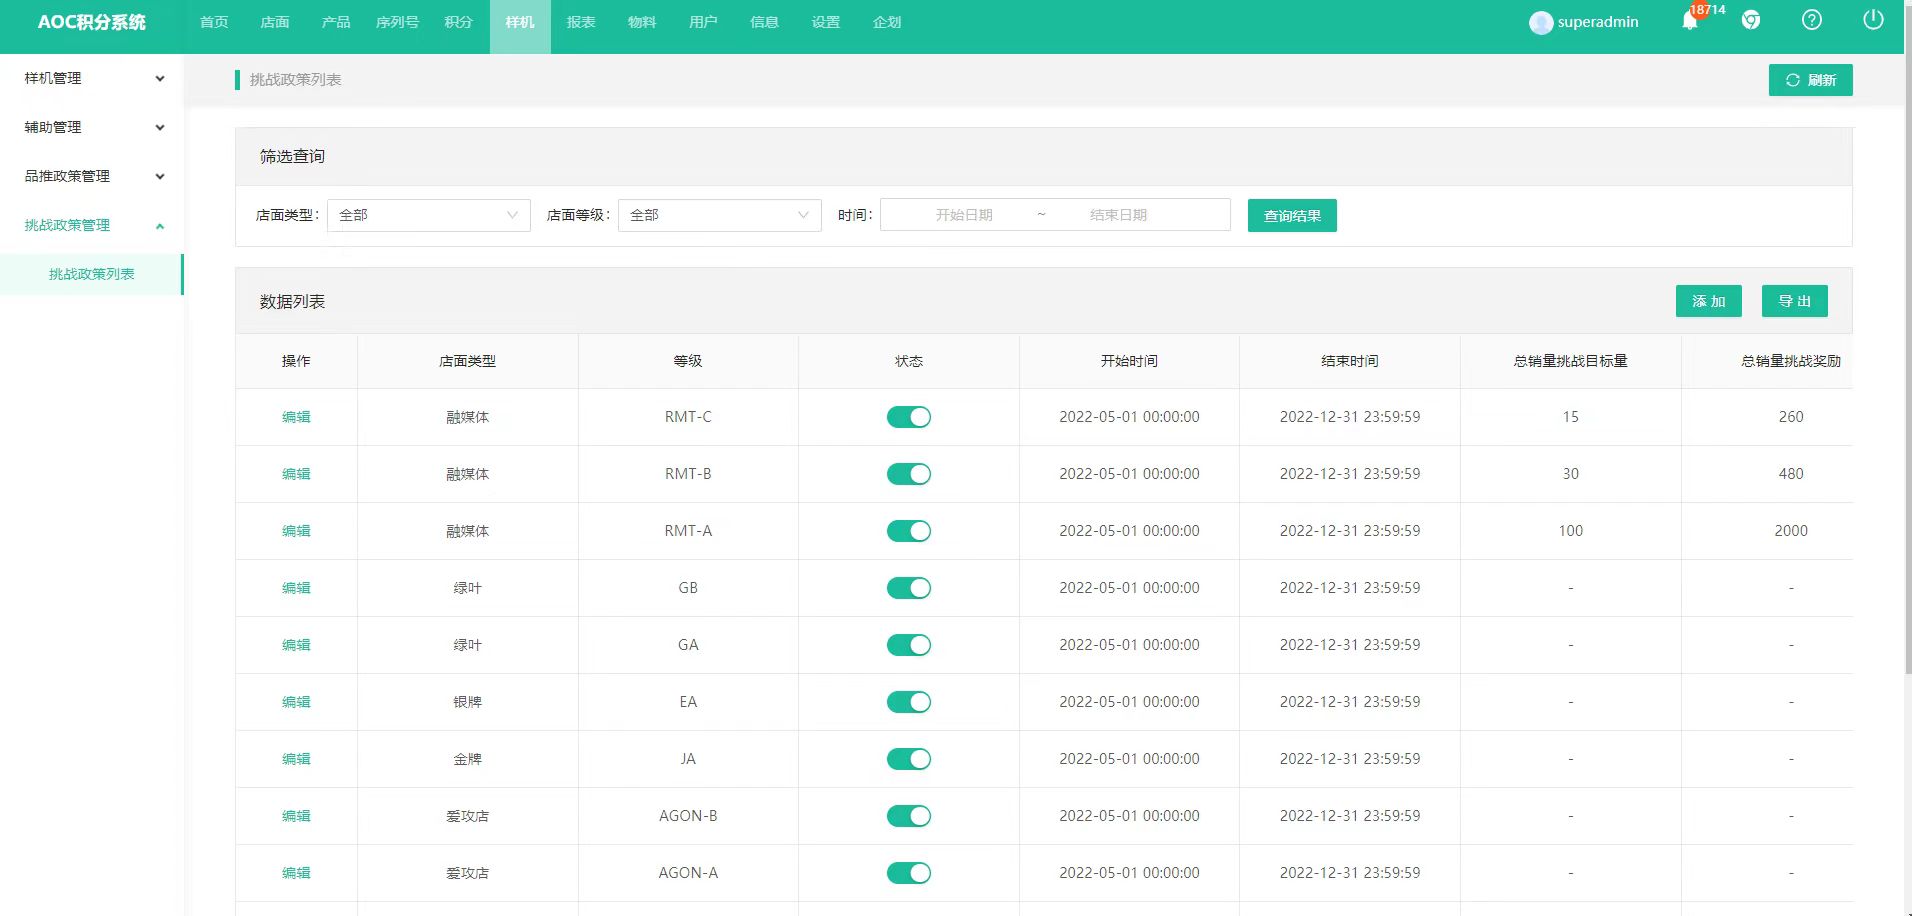
Task: Toggle status switch for JA row
Action: (909, 759)
